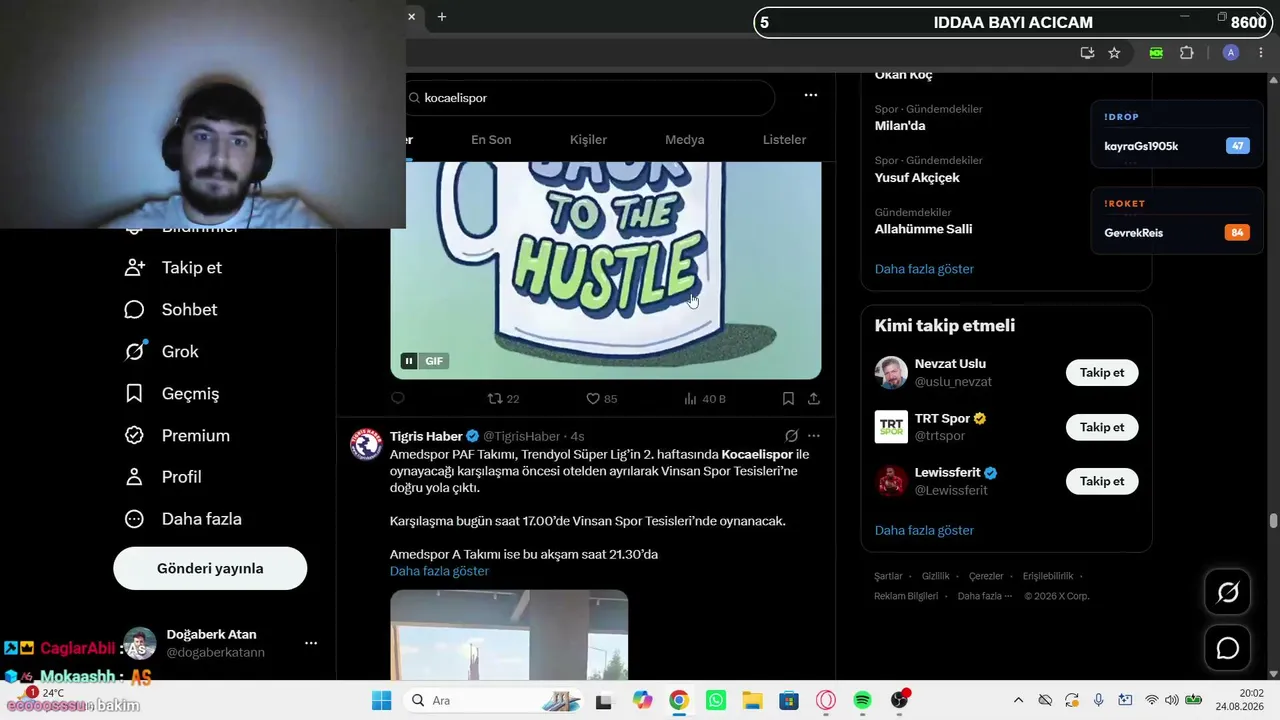Click the reply icon under the GIF post
Viewport: 1280px width, 720px height.
398,399
